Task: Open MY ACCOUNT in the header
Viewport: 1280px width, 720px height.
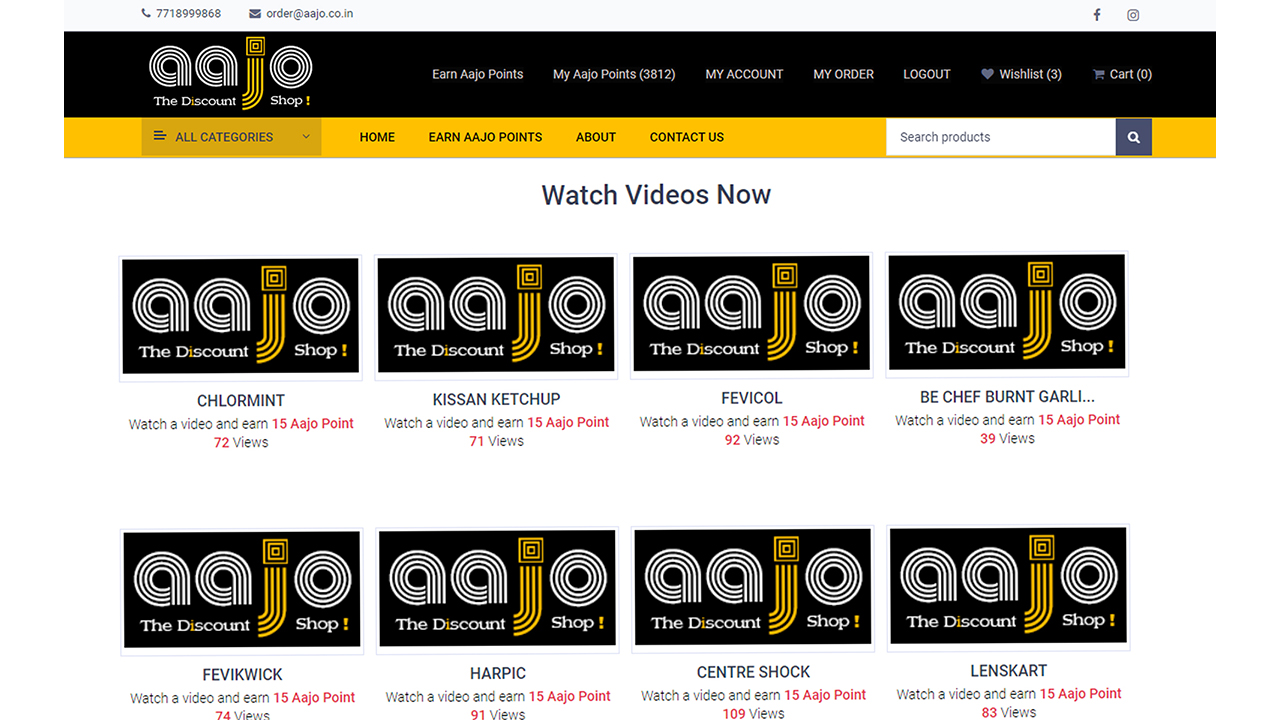Action: (744, 74)
